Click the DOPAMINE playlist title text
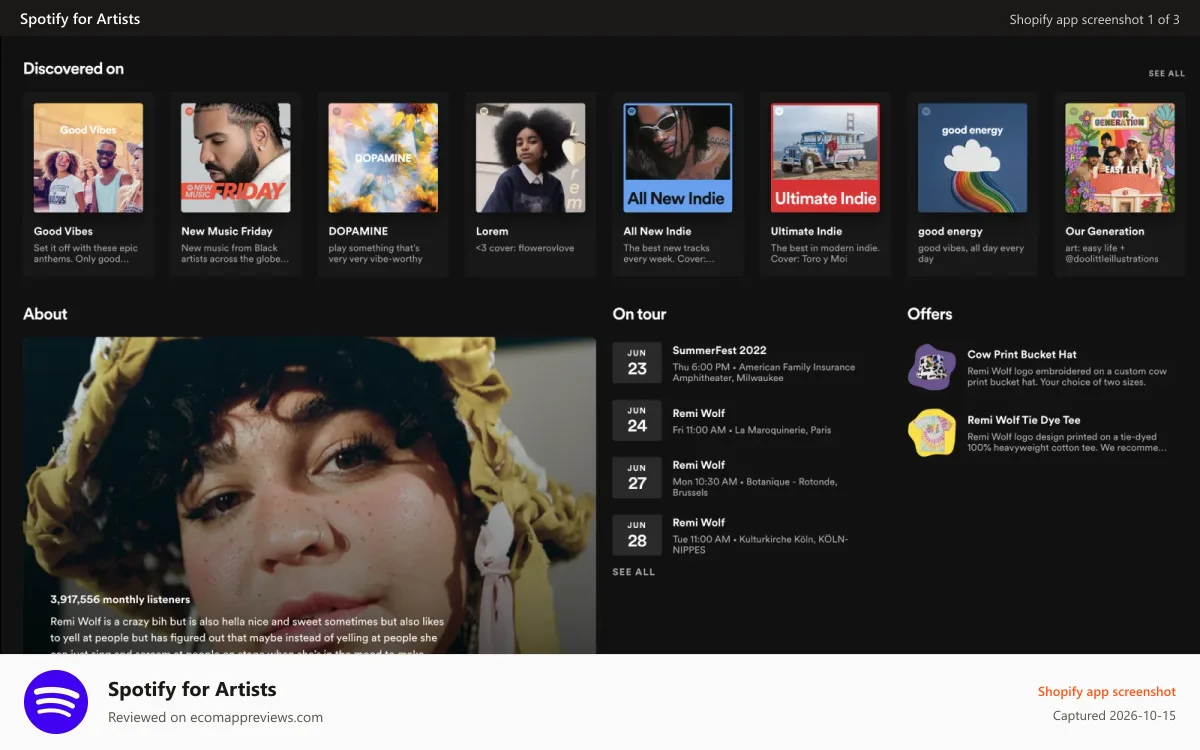 pyautogui.click(x=358, y=231)
